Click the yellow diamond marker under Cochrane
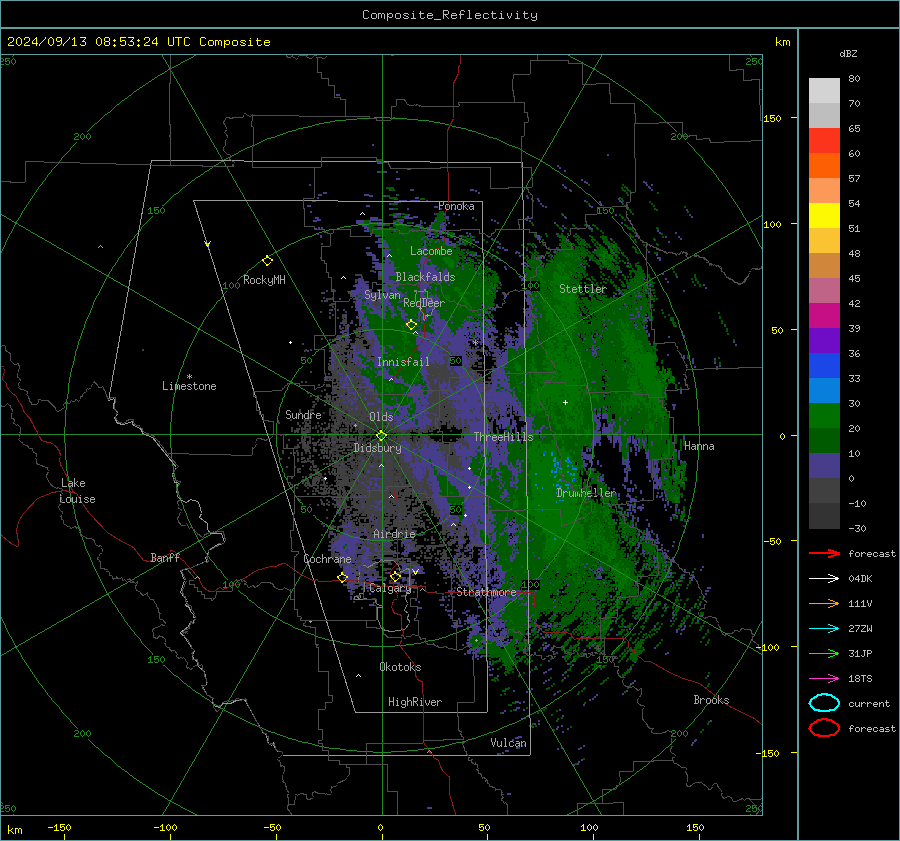This screenshot has width=900, height=841. pyautogui.click(x=342, y=578)
